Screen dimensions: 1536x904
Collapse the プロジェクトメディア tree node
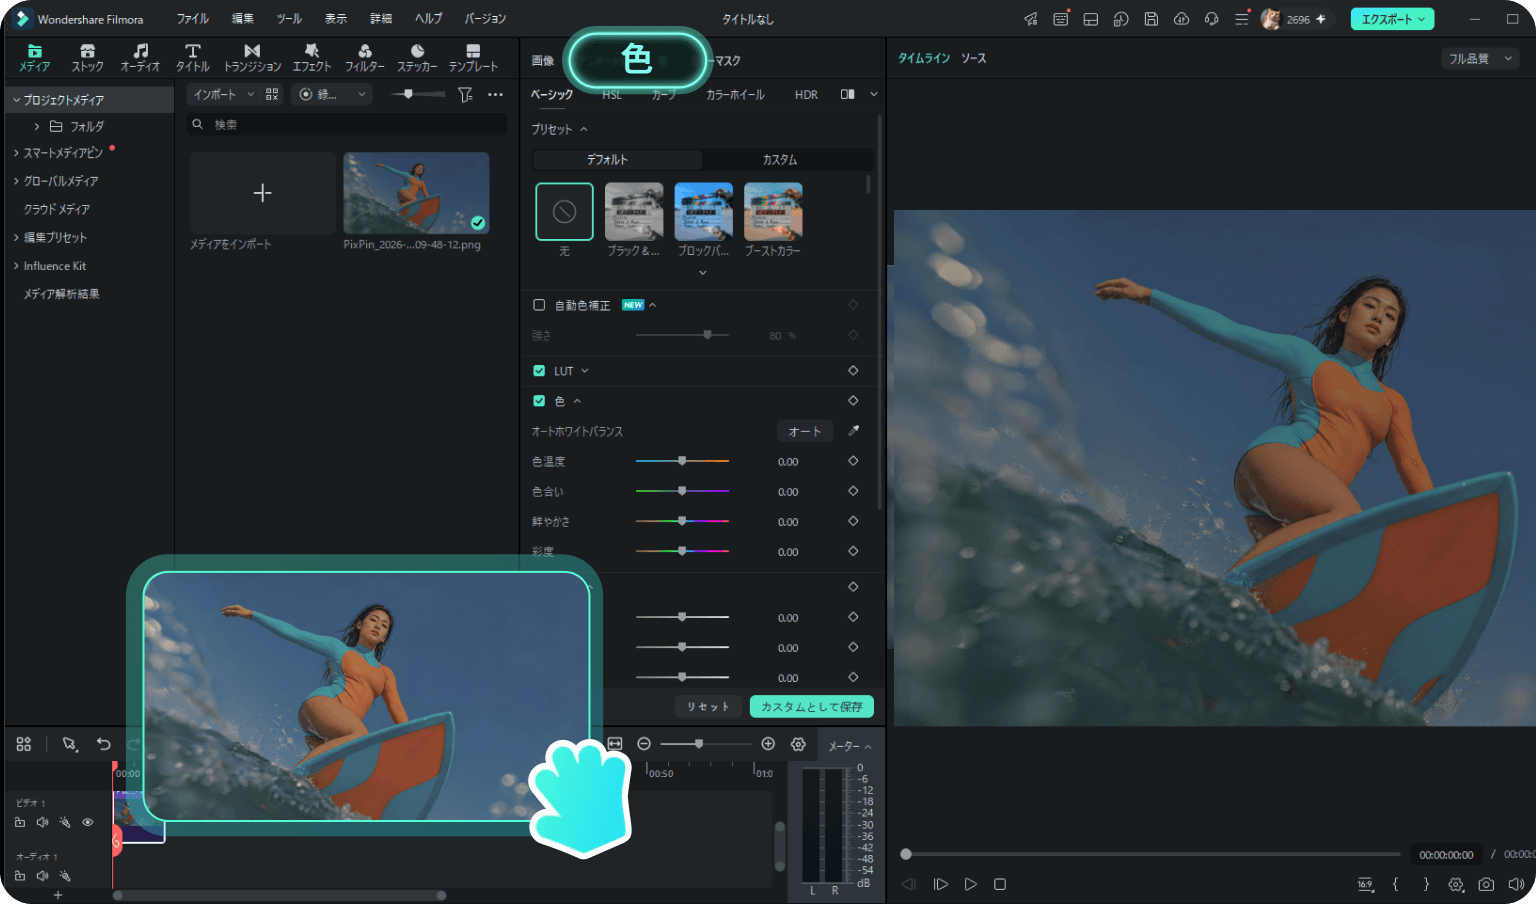[16, 100]
